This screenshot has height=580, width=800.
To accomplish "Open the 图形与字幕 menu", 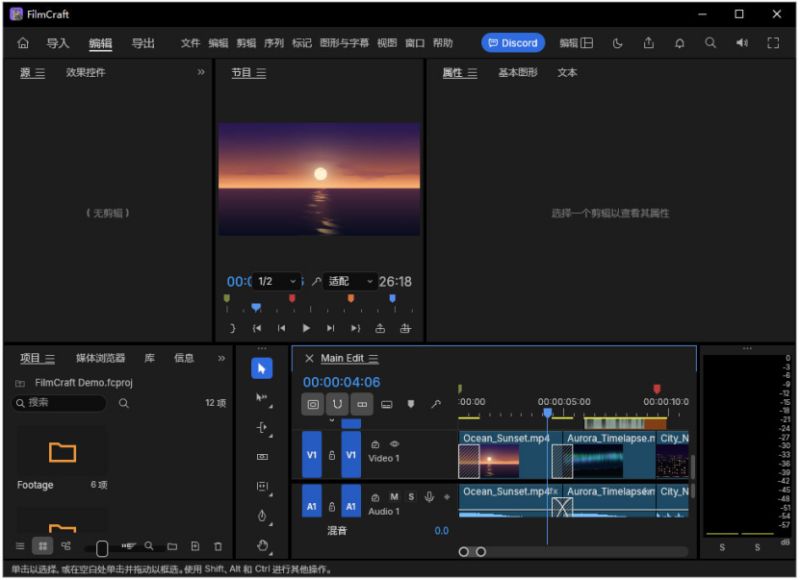I will [344, 43].
